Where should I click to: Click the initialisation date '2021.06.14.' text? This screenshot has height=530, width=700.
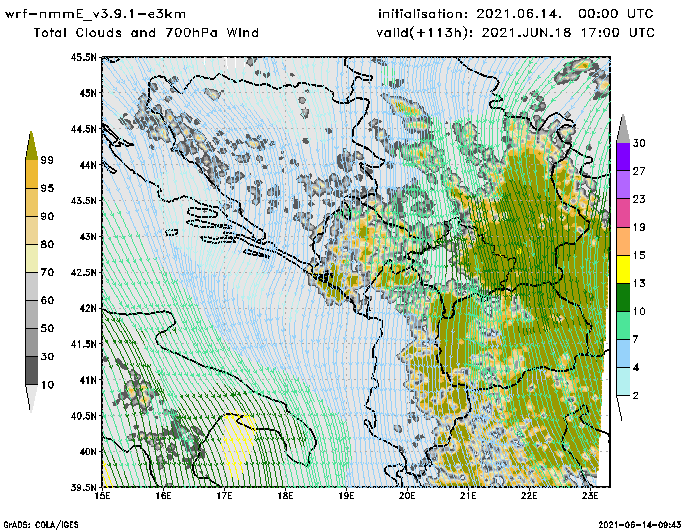point(518,14)
